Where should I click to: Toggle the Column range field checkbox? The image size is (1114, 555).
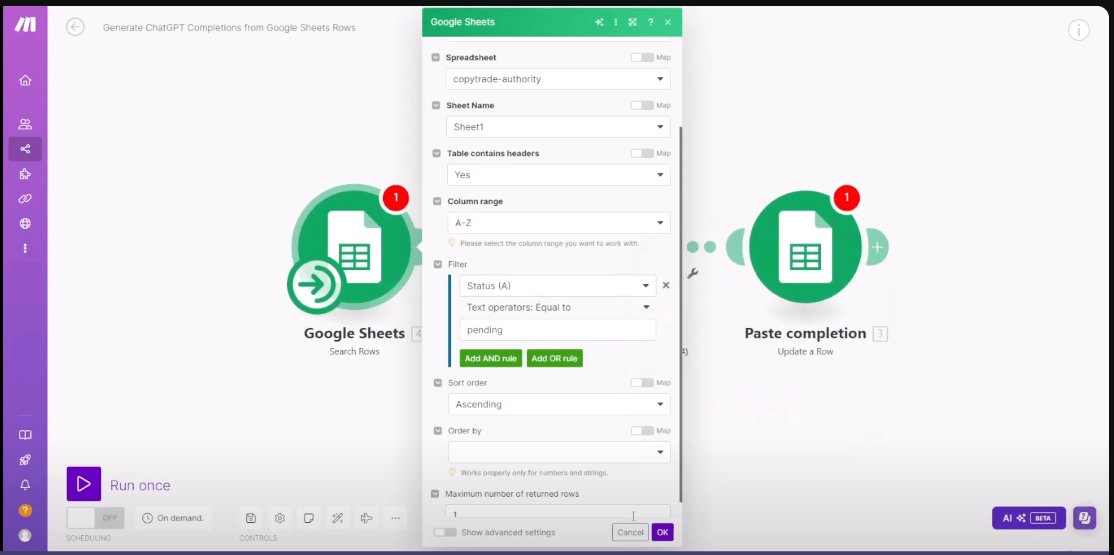pos(437,201)
